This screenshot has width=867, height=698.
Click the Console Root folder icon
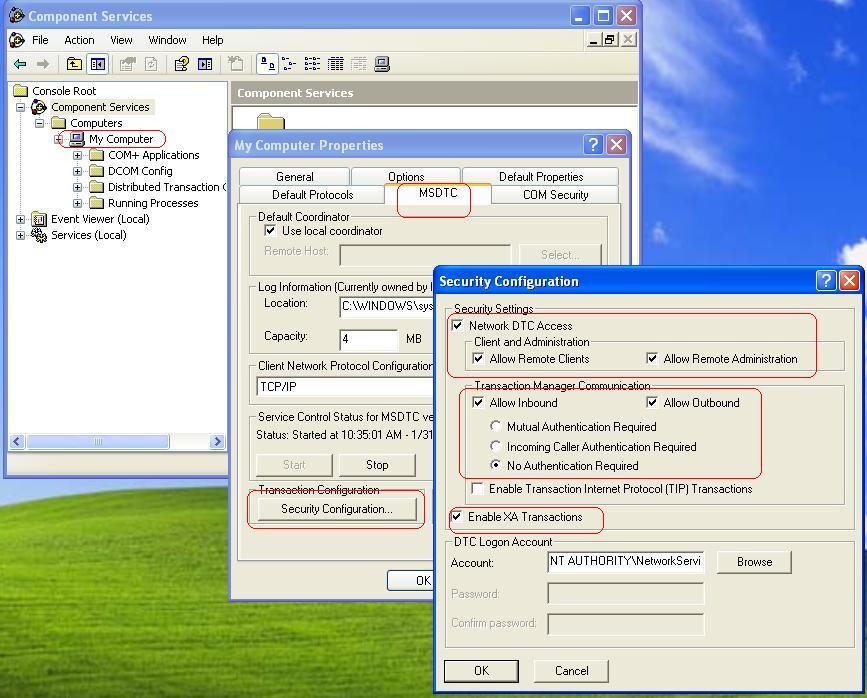click(20, 90)
